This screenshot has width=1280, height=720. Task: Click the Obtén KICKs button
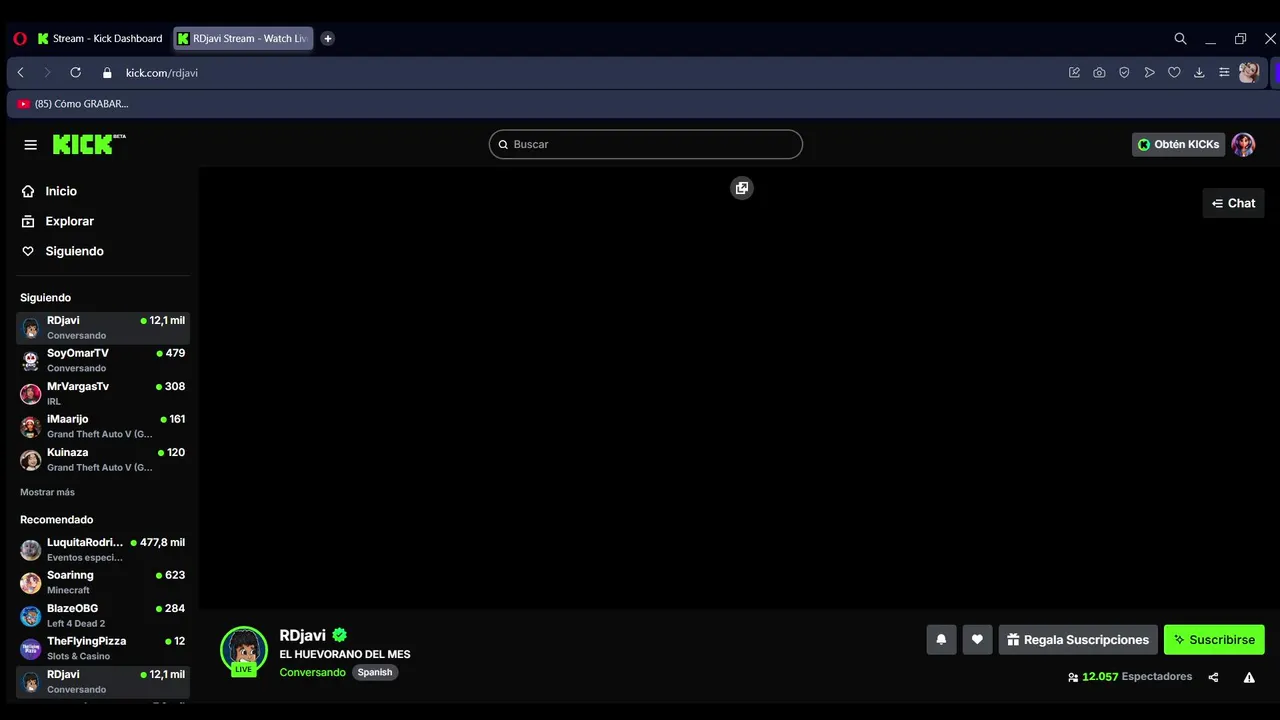(1178, 144)
